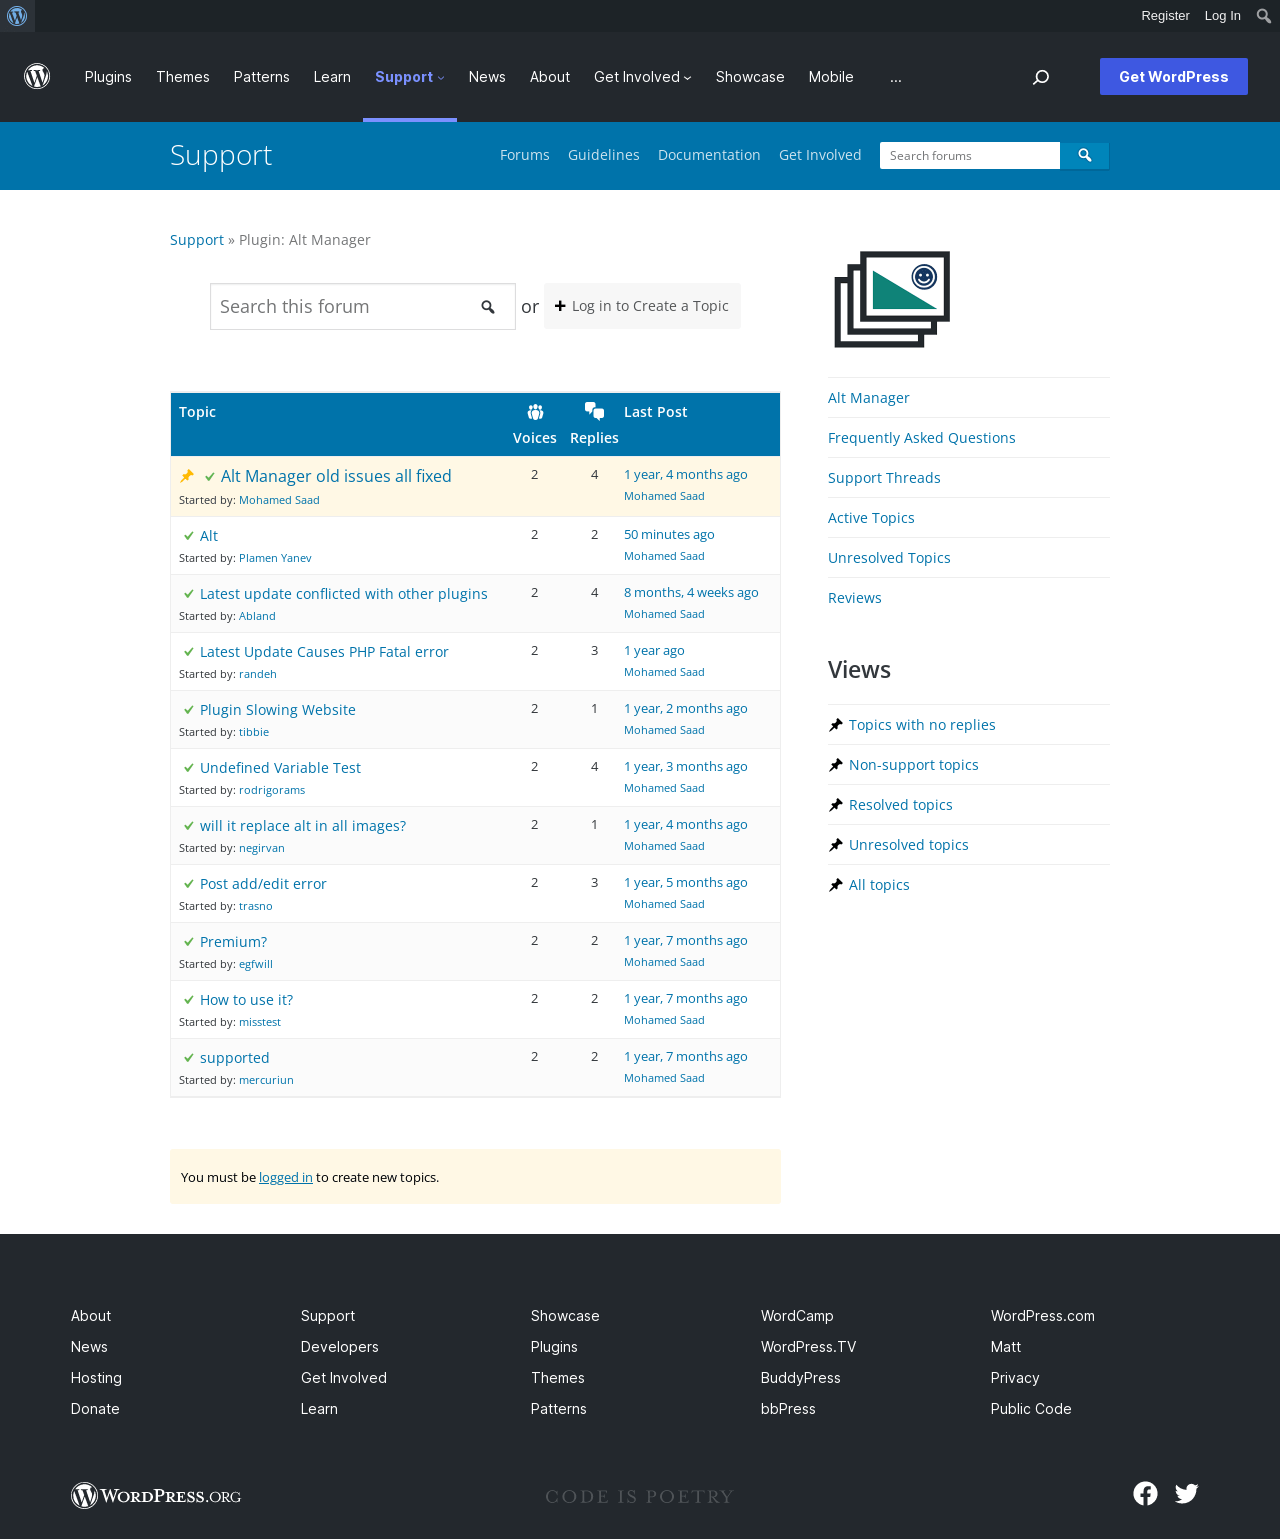The height and width of the screenshot is (1539, 1280).
Task: Click the blue search forums submit button
Action: click(1085, 155)
